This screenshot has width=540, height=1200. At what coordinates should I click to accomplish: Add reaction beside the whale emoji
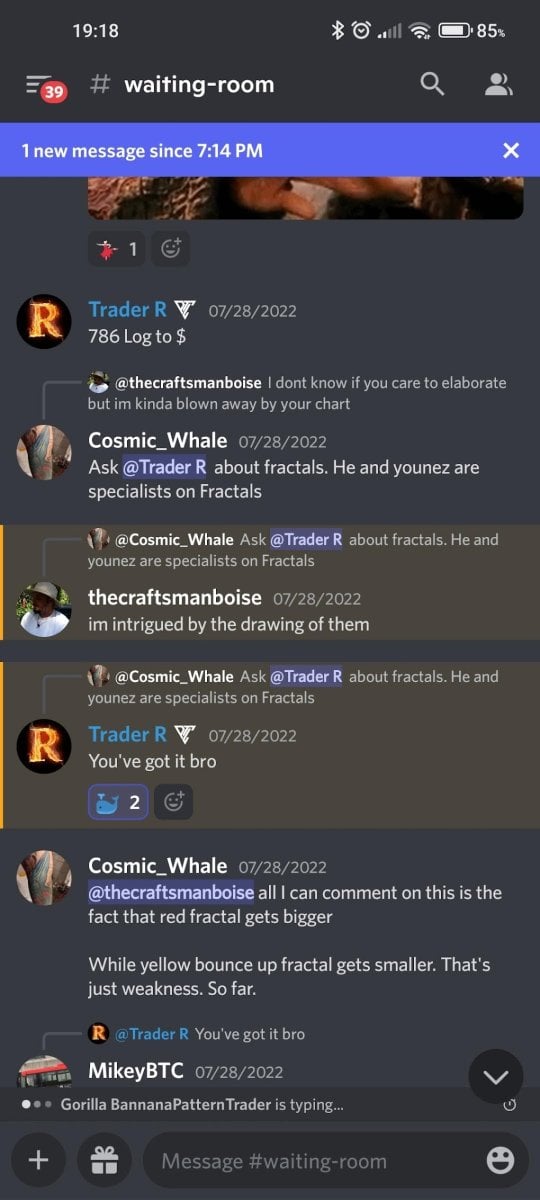pyautogui.click(x=173, y=802)
